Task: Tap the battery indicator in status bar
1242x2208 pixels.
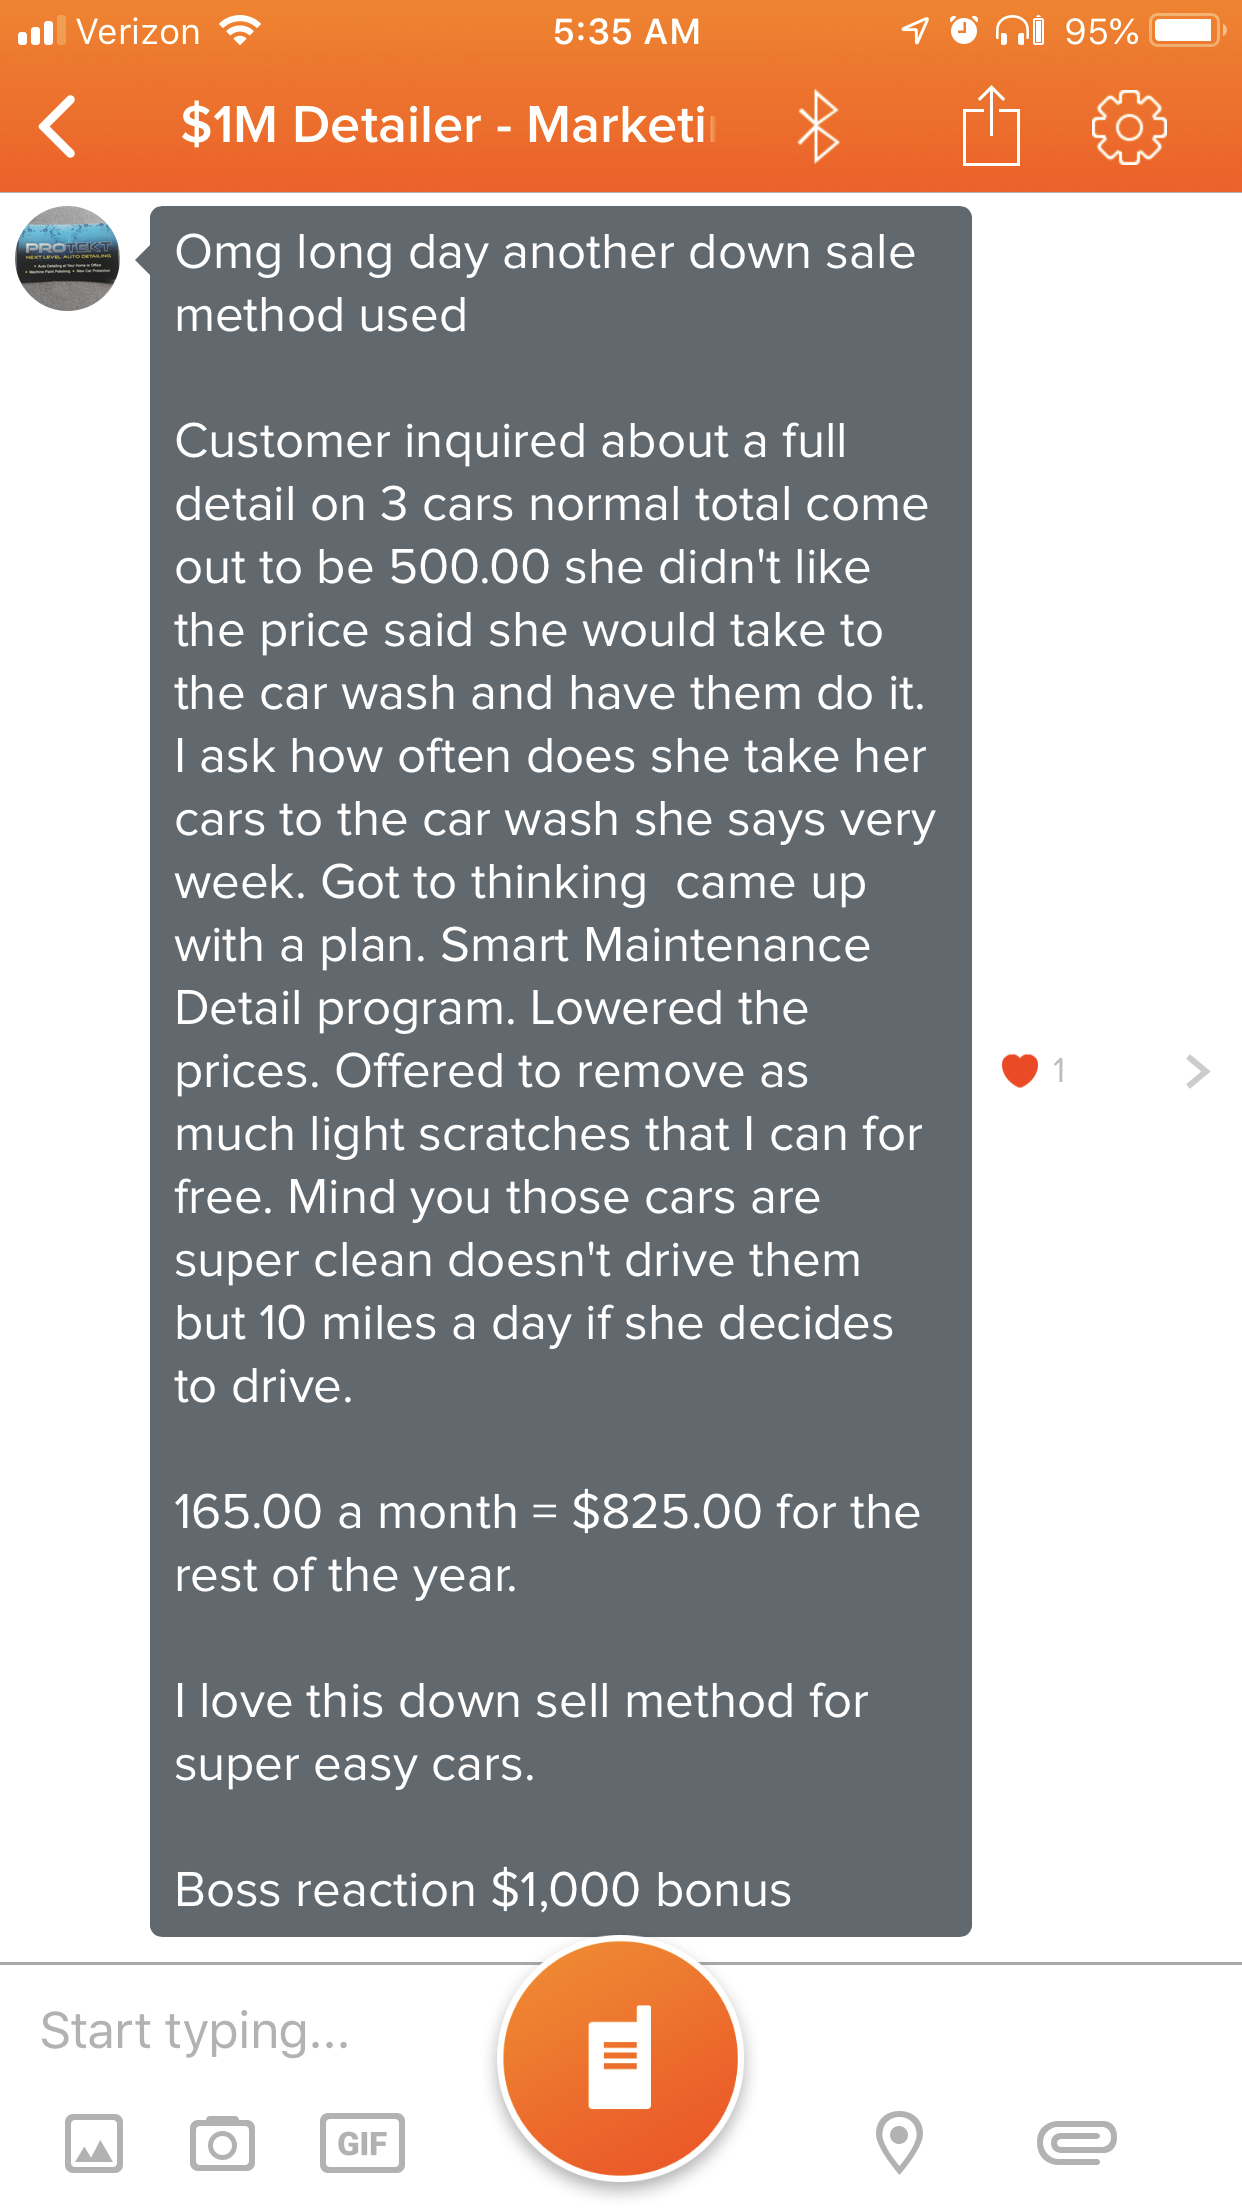Action: coord(1186,31)
